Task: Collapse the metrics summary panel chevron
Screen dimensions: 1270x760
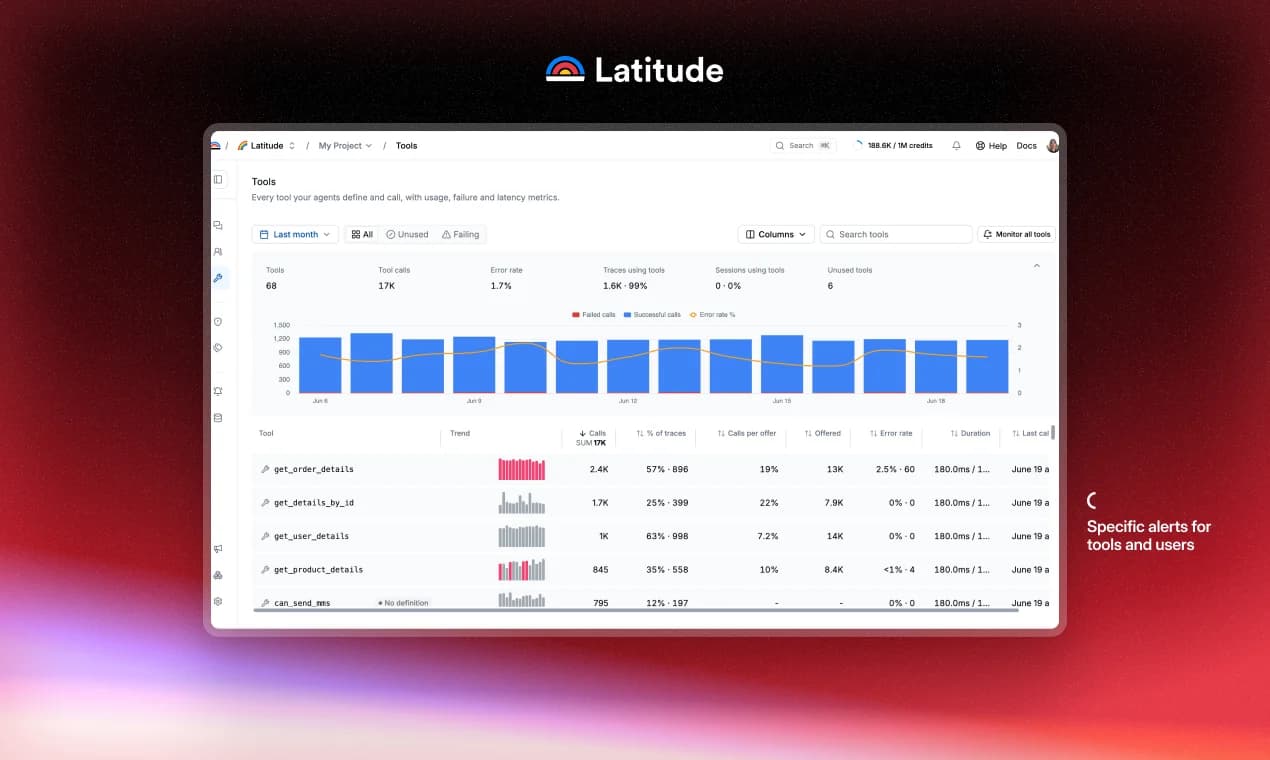Action: point(1036,266)
